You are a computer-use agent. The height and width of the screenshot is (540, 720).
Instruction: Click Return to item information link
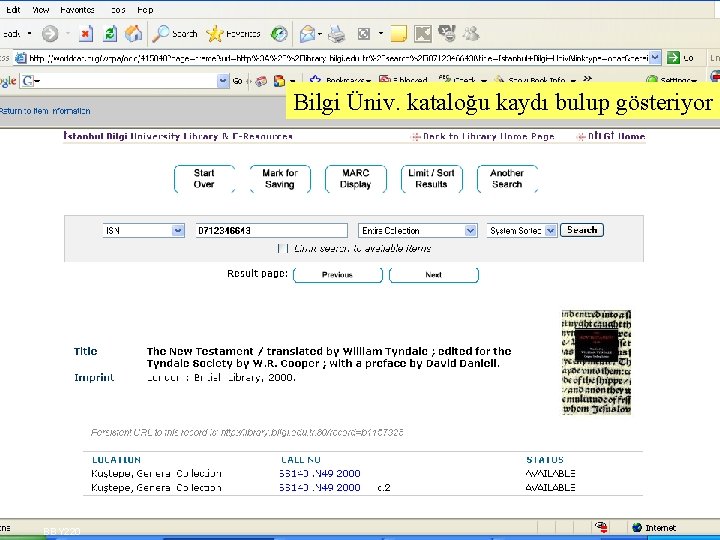(x=45, y=111)
